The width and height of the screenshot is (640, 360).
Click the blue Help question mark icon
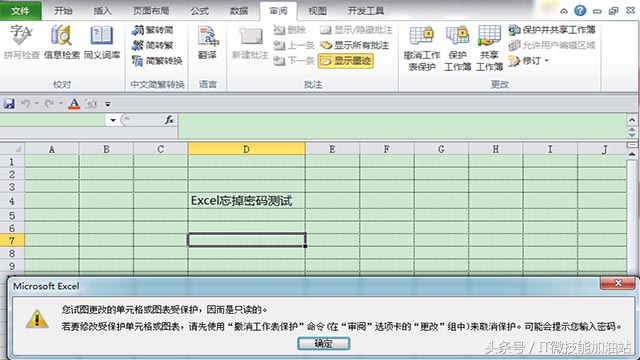coord(580,11)
